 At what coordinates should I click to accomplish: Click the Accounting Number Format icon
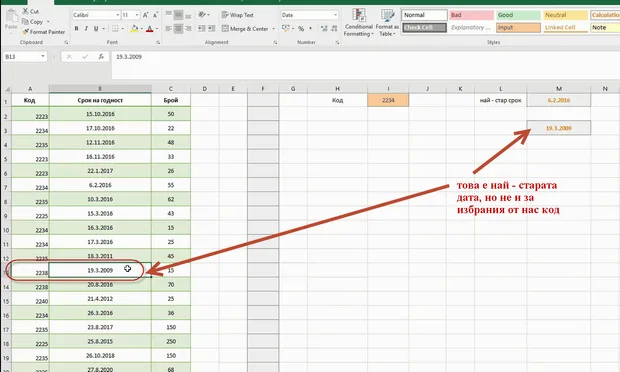pos(285,28)
